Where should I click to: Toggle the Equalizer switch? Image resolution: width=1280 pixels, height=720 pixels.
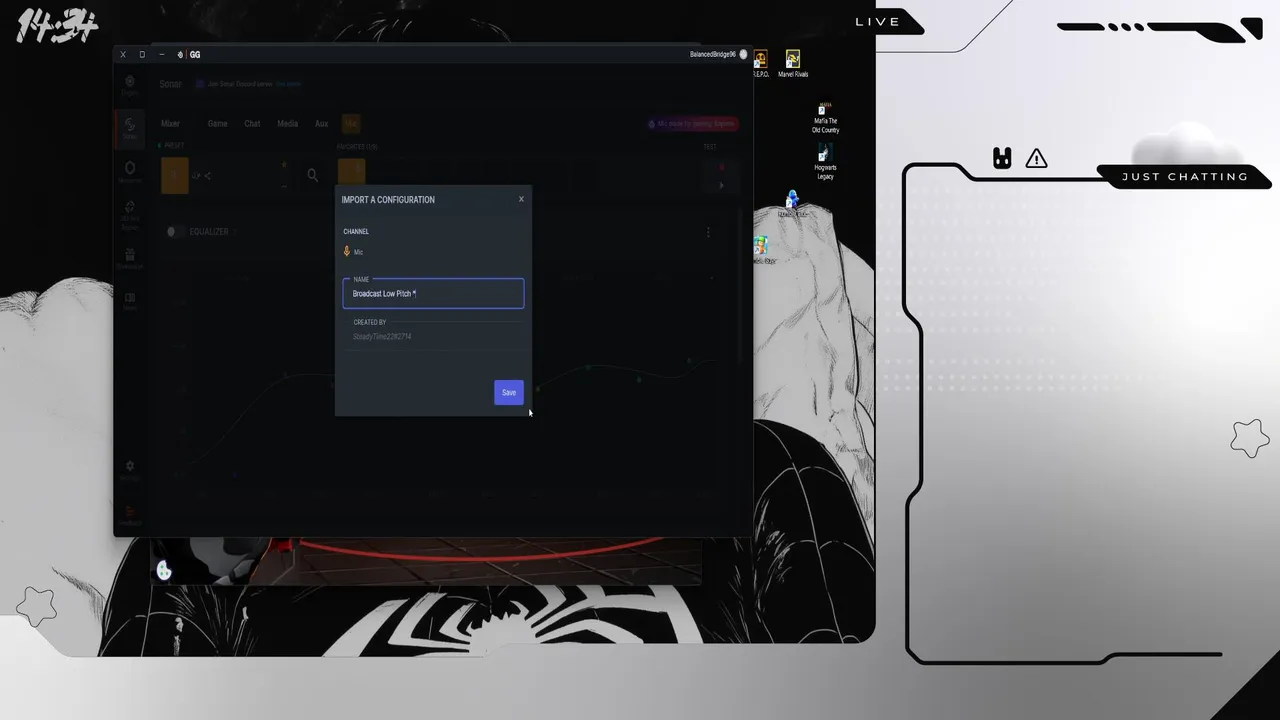(x=175, y=232)
